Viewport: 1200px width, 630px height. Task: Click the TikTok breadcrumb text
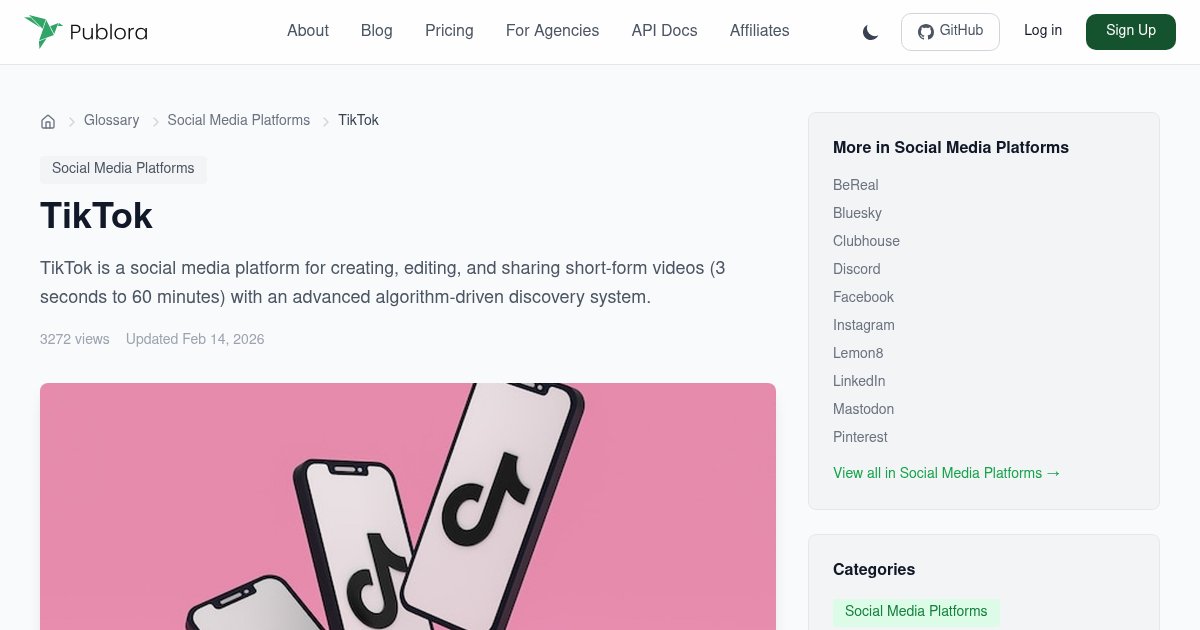[x=358, y=120]
